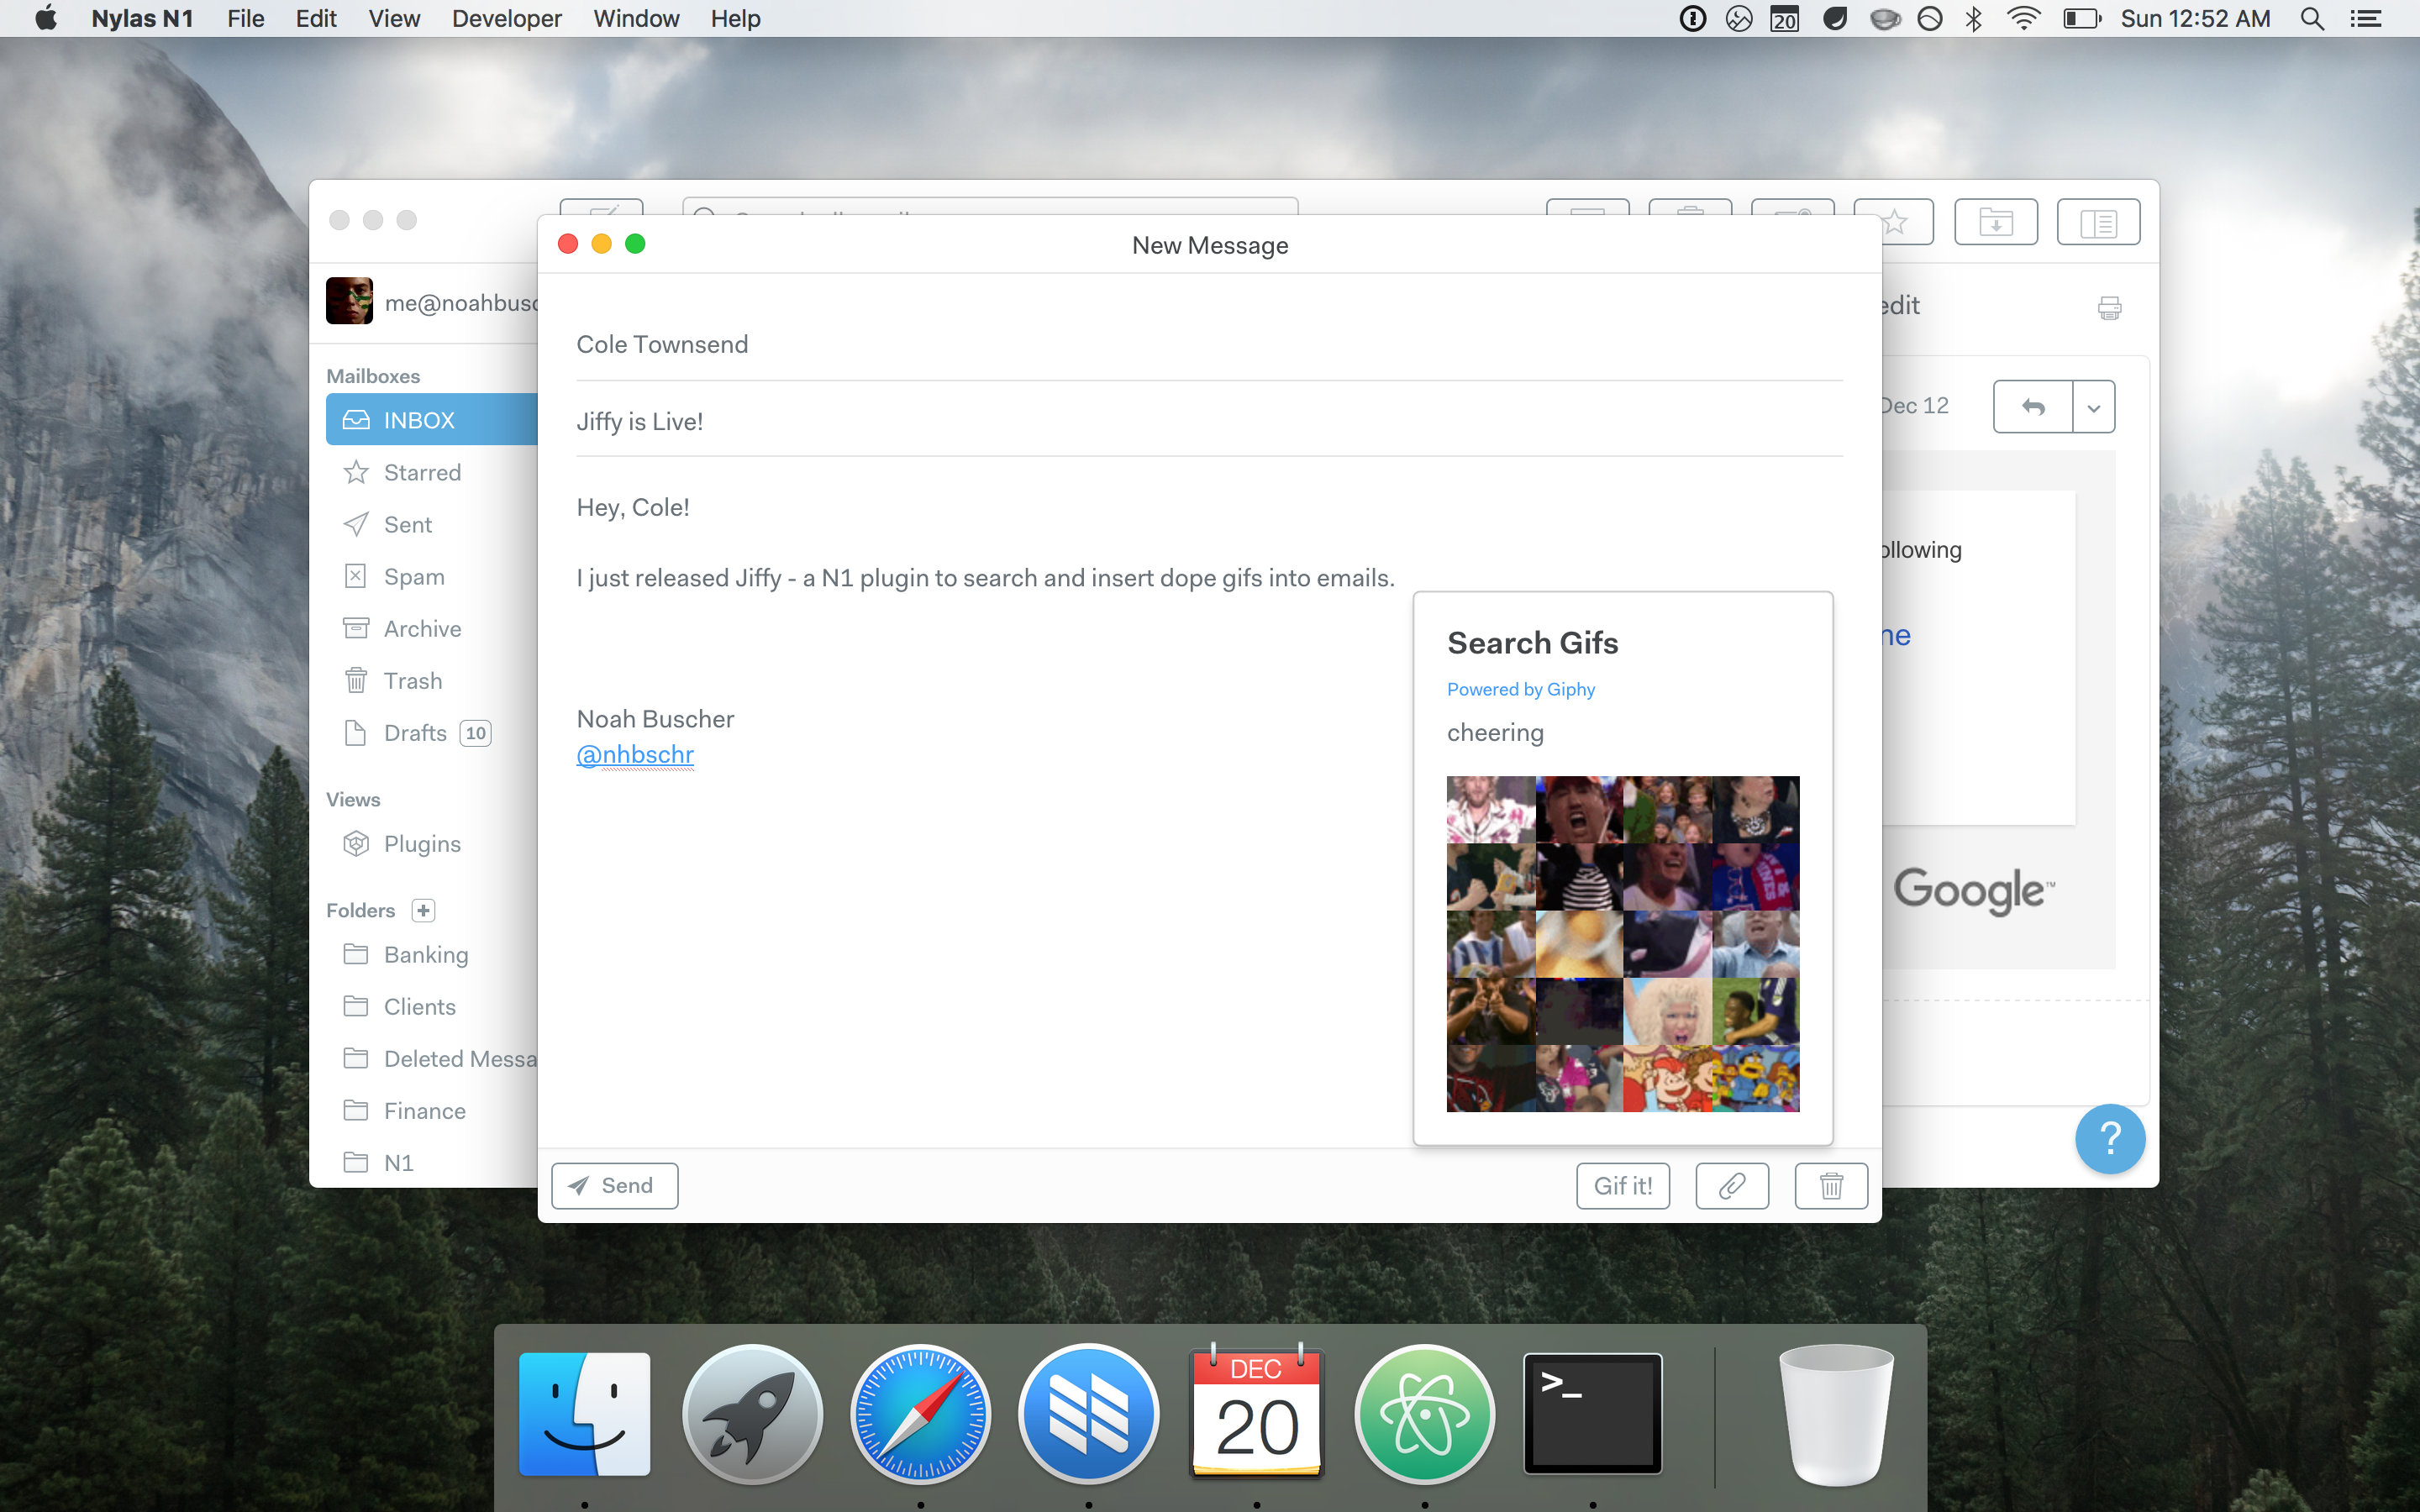Click the discard draft trash icon
Screen dimensions: 2420x1512
(1831, 1185)
